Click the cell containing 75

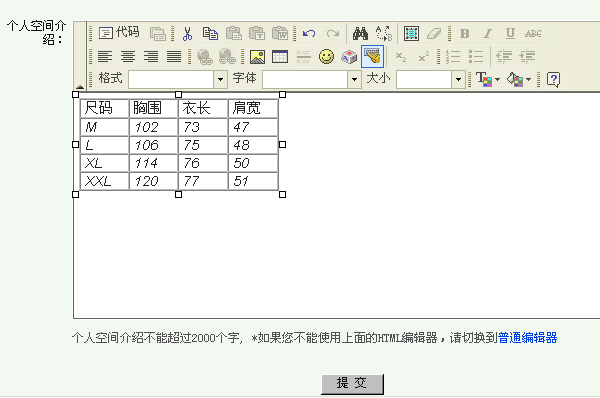coord(203,145)
